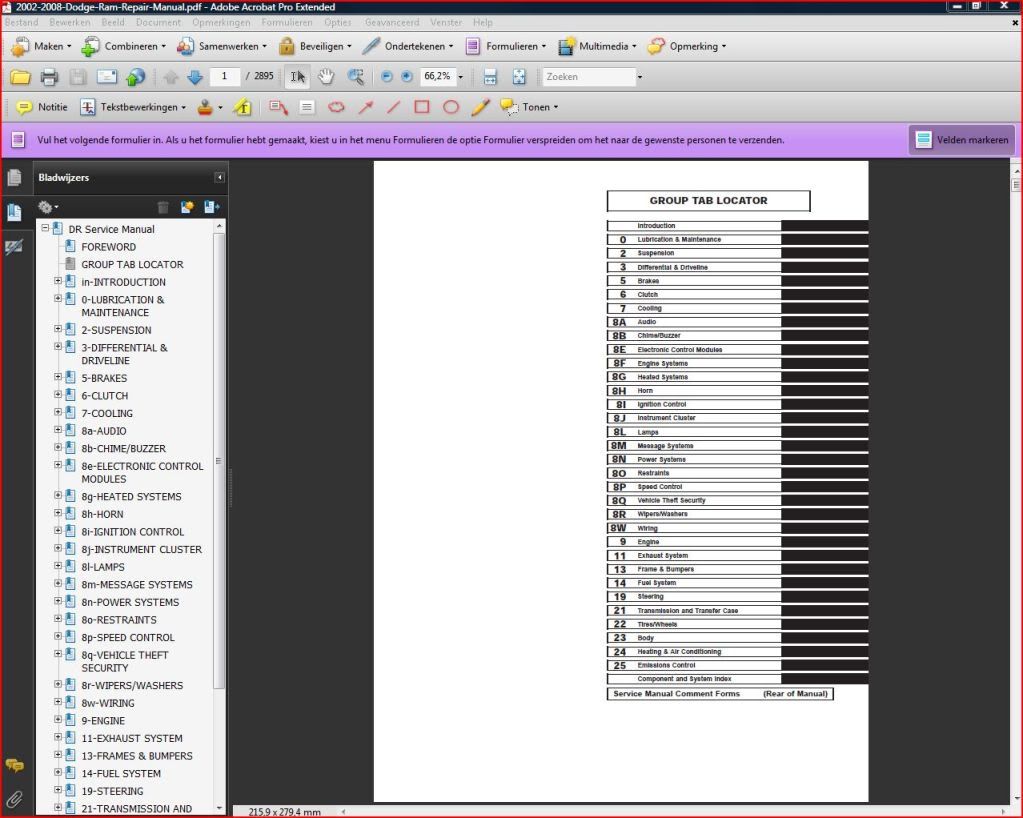The height and width of the screenshot is (818, 1023).
Task: Select the 8w-WIRING bookmark
Action: 108,703
